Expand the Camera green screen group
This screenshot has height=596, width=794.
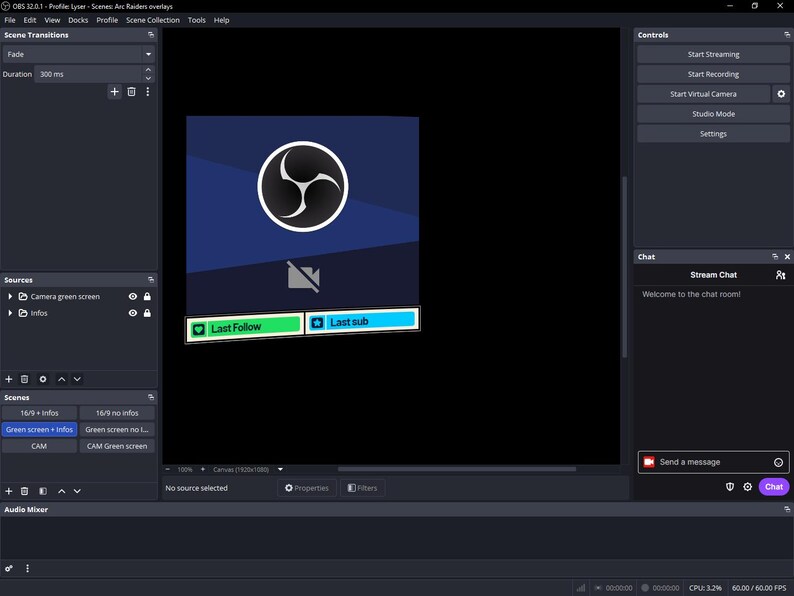pos(10,297)
